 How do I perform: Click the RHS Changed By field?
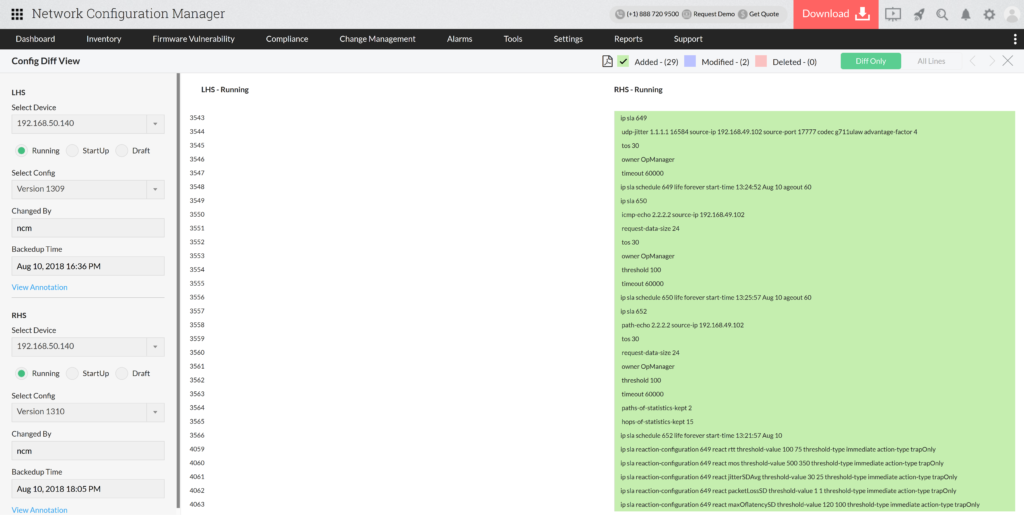[x=87, y=451]
